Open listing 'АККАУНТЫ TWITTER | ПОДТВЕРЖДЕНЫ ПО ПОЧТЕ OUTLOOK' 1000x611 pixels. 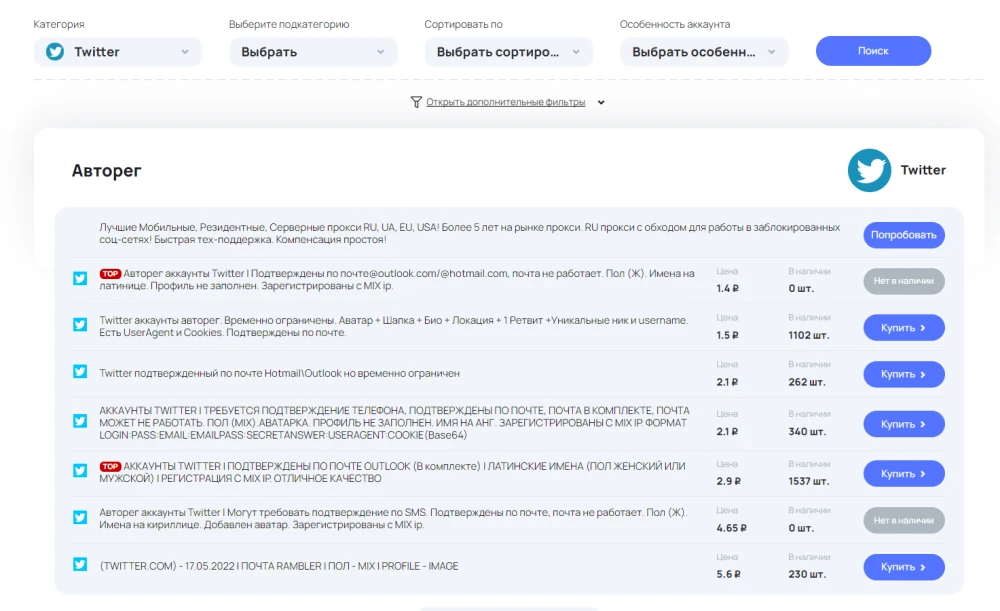392,472
